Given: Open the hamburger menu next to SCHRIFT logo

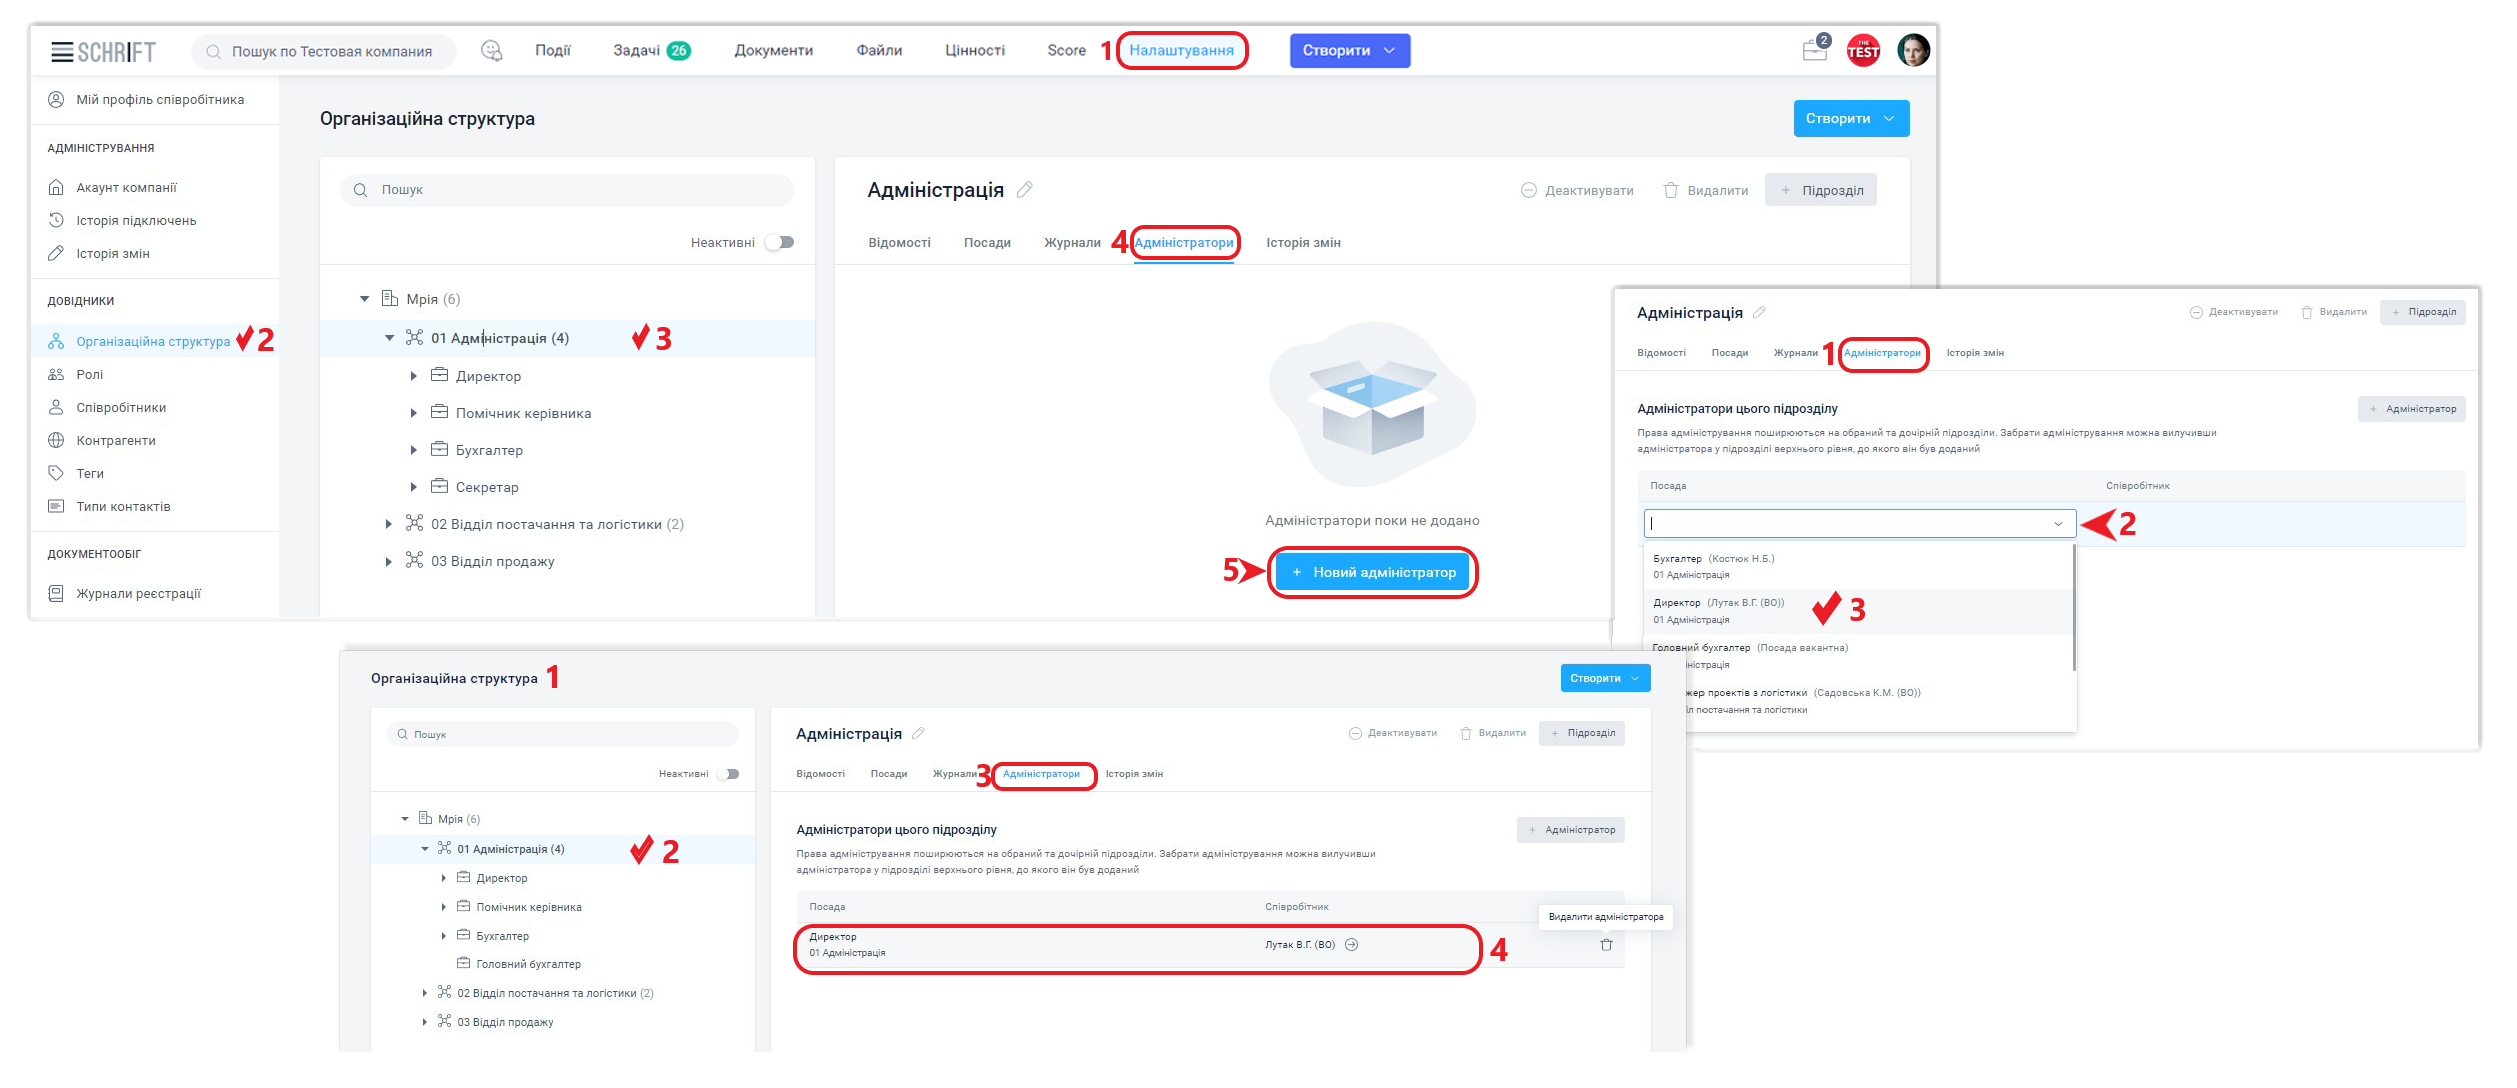Looking at the screenshot, I should click(x=62, y=52).
